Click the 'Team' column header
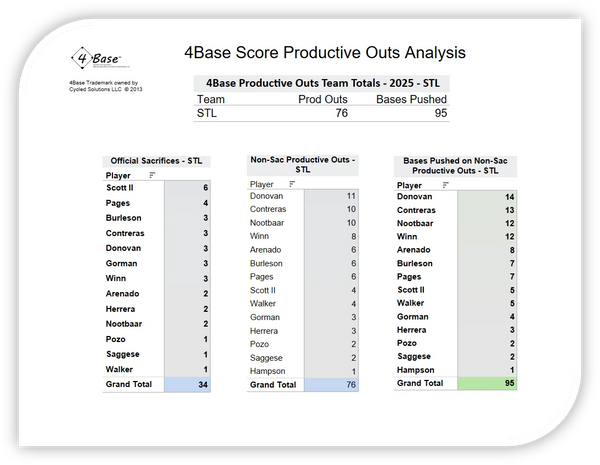Screen dimensions: 600x465 pos(211,100)
